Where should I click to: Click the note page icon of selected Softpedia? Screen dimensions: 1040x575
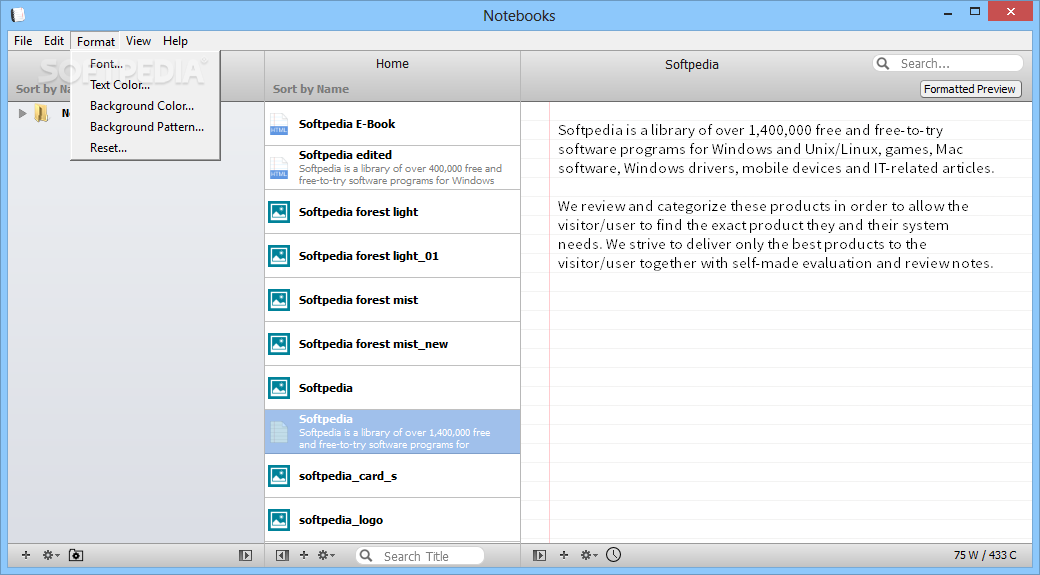[279, 432]
